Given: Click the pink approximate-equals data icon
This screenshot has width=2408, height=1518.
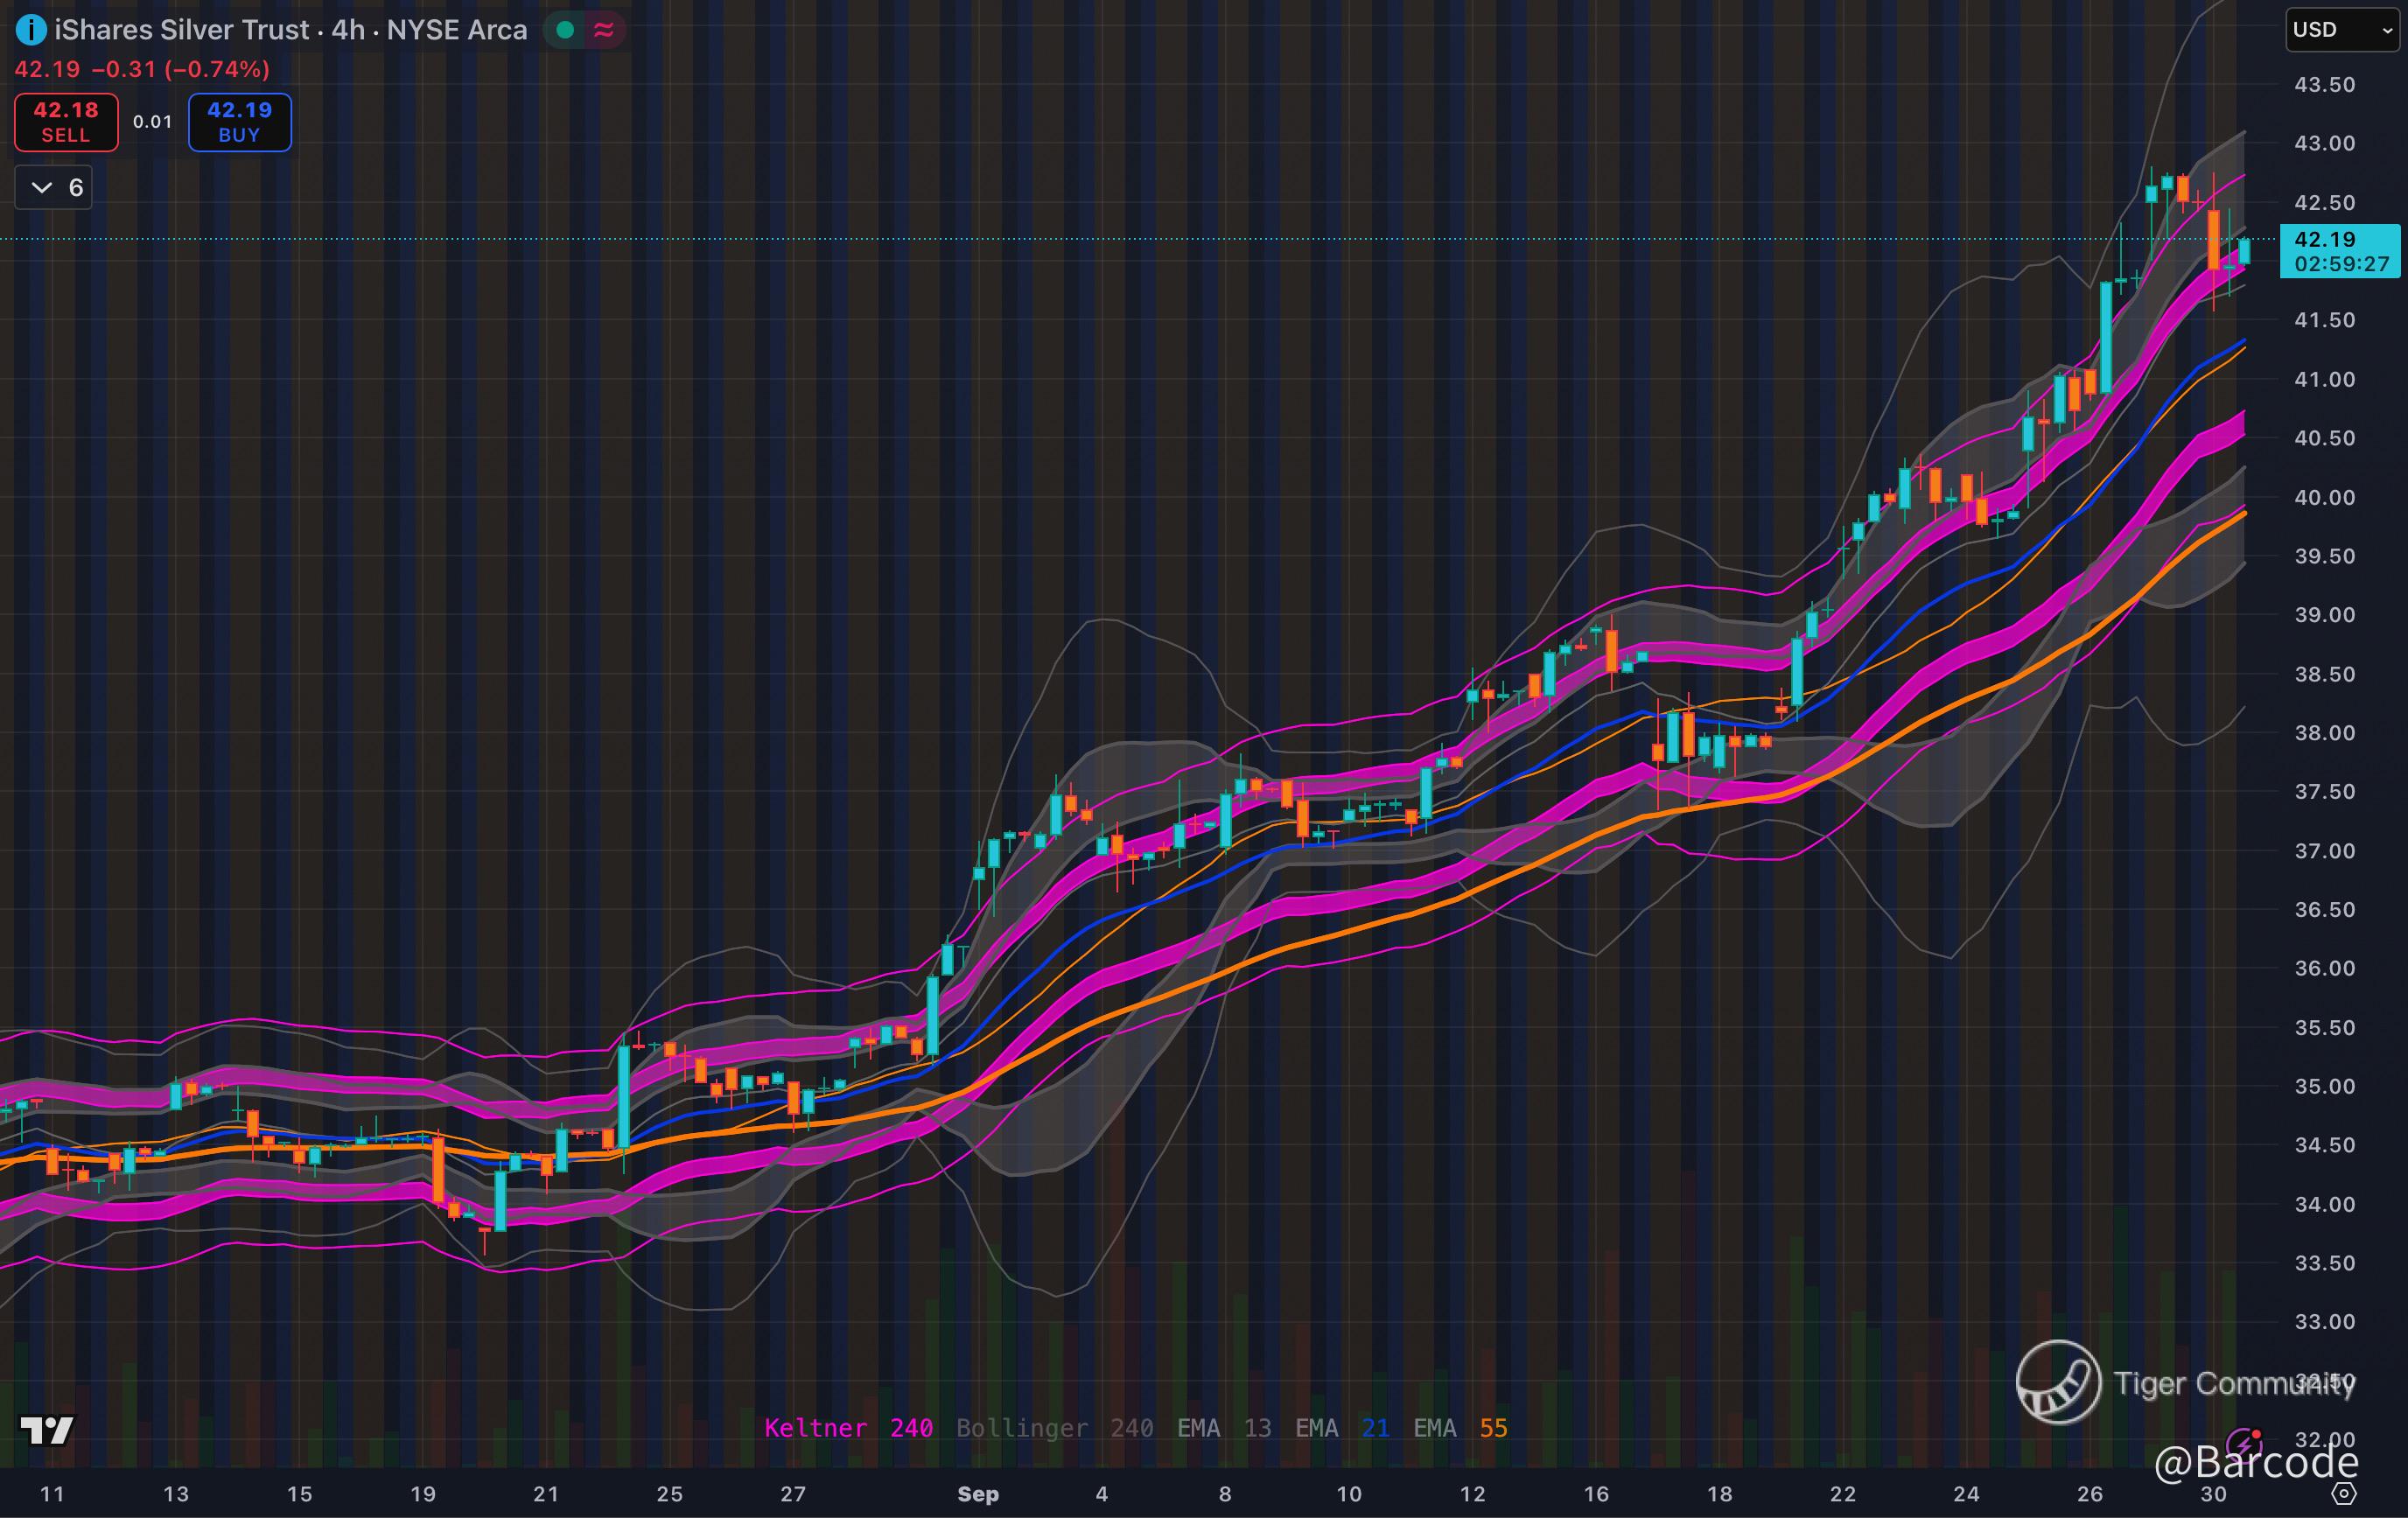Looking at the screenshot, I should [x=604, y=30].
